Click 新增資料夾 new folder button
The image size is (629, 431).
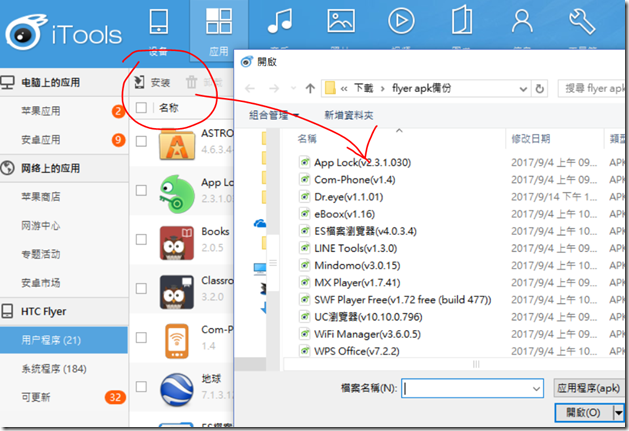tap(349, 116)
